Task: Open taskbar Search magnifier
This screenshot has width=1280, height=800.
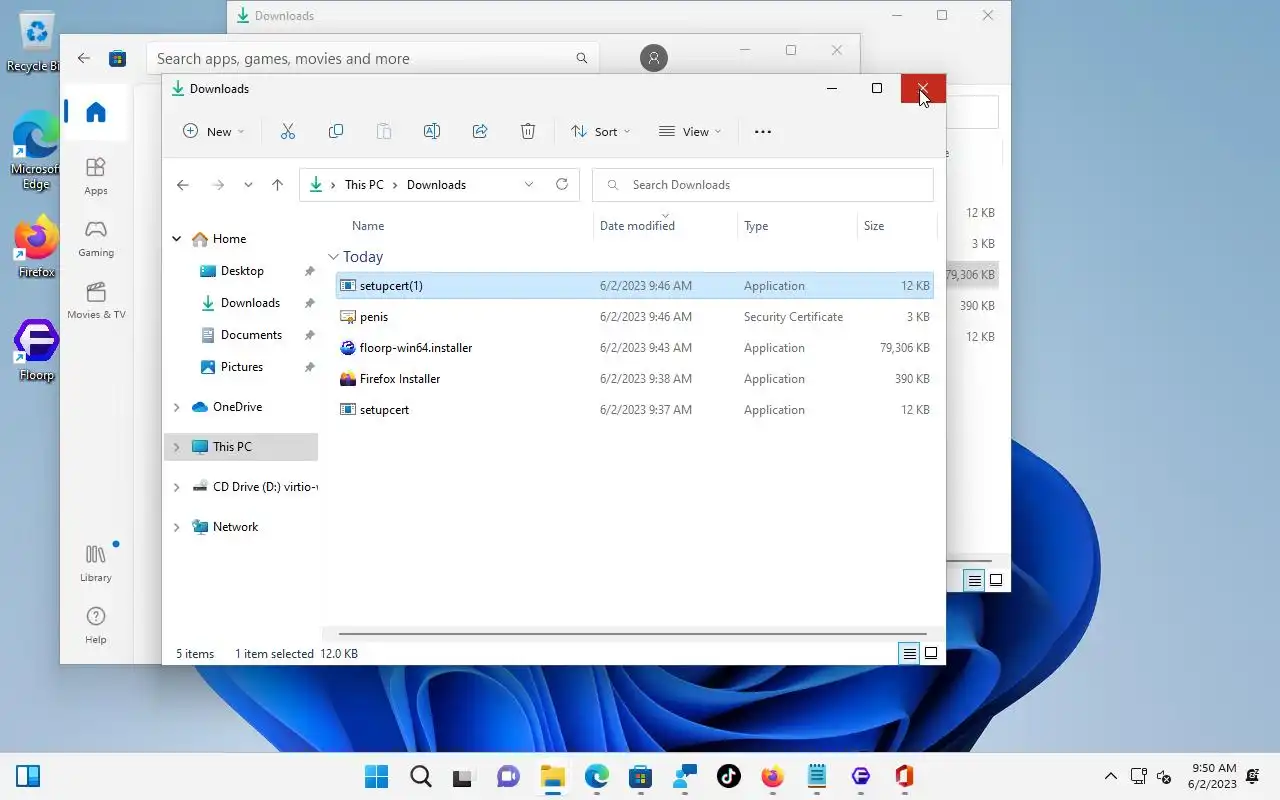Action: [x=421, y=776]
